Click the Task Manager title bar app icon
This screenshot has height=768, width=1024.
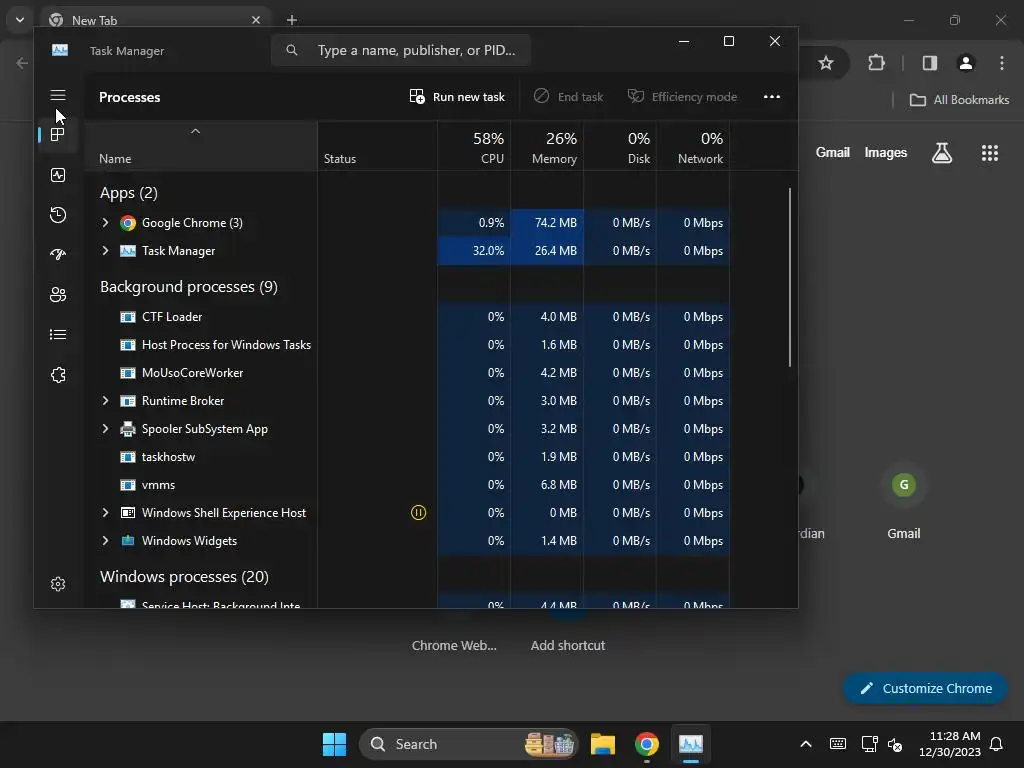[x=60, y=50]
